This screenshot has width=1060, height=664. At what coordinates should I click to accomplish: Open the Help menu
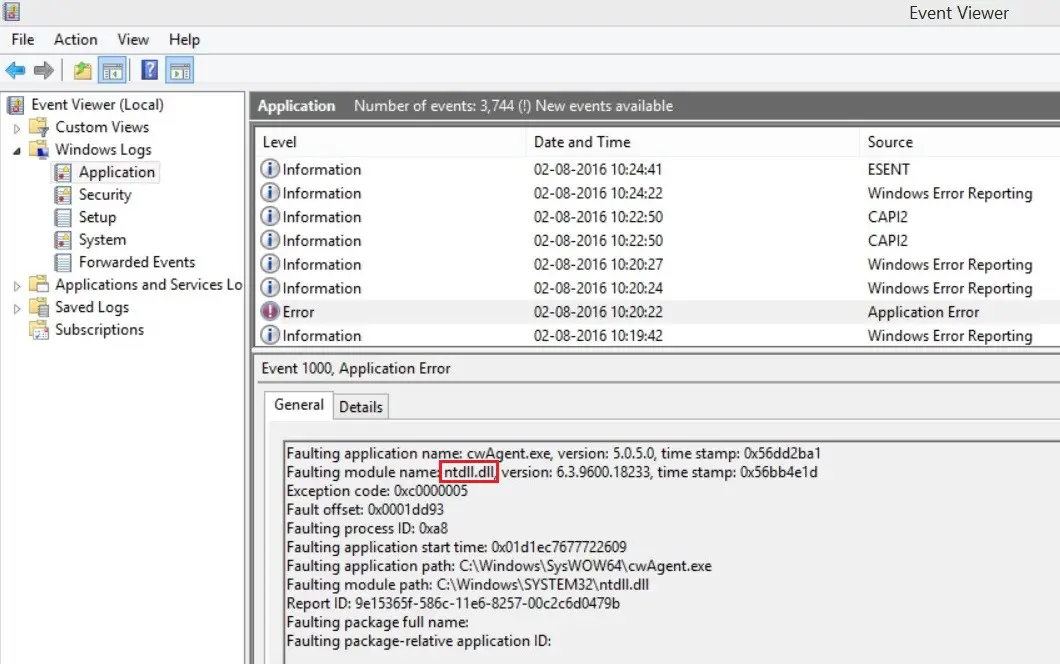pos(185,39)
